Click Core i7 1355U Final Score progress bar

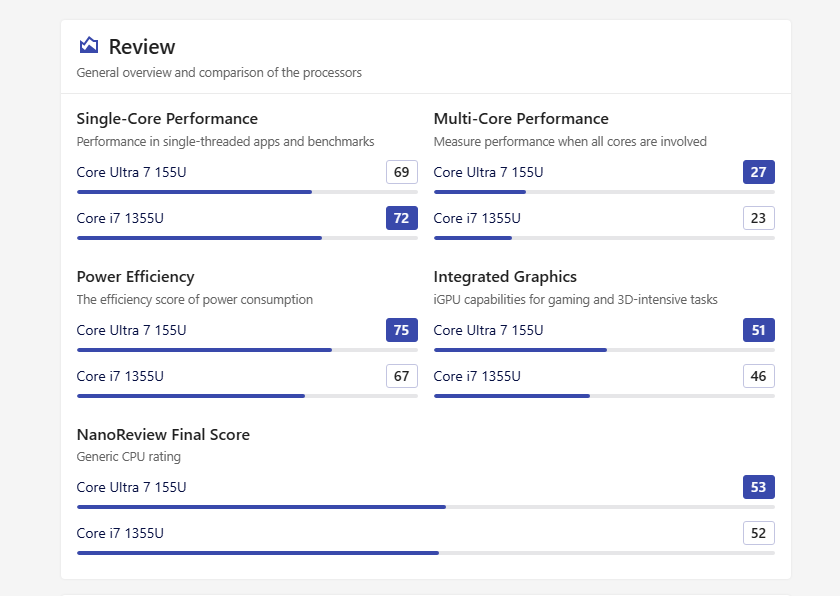[425, 552]
